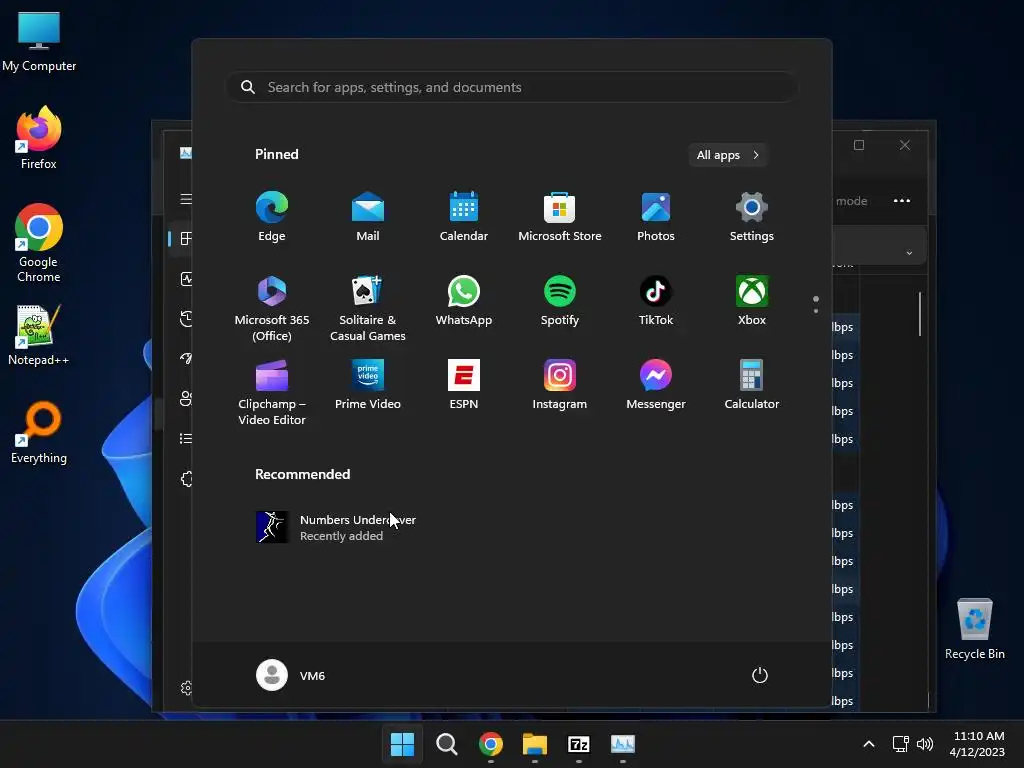This screenshot has width=1024, height=768.
Task: Open recommended Numbers Undercover item
Action: pyautogui.click(x=336, y=527)
